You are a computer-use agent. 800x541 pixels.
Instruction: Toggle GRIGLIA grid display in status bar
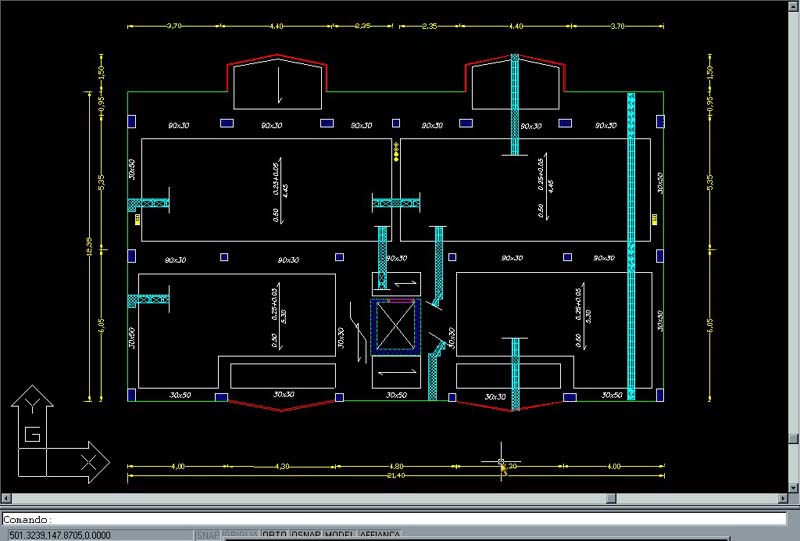click(240, 535)
